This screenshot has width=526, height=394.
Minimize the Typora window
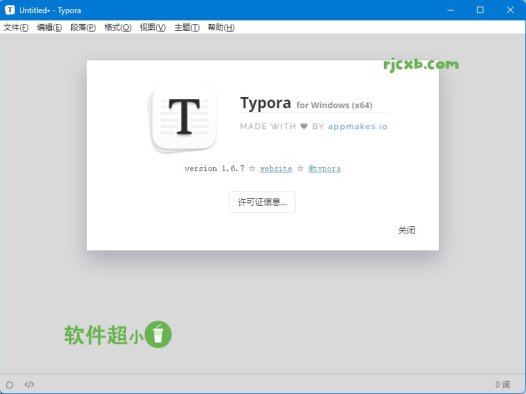451,10
